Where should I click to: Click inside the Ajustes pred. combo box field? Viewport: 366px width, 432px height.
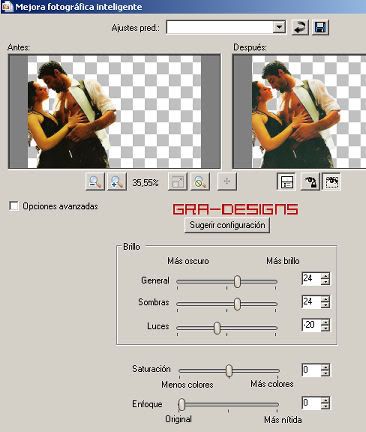pyautogui.click(x=220, y=27)
